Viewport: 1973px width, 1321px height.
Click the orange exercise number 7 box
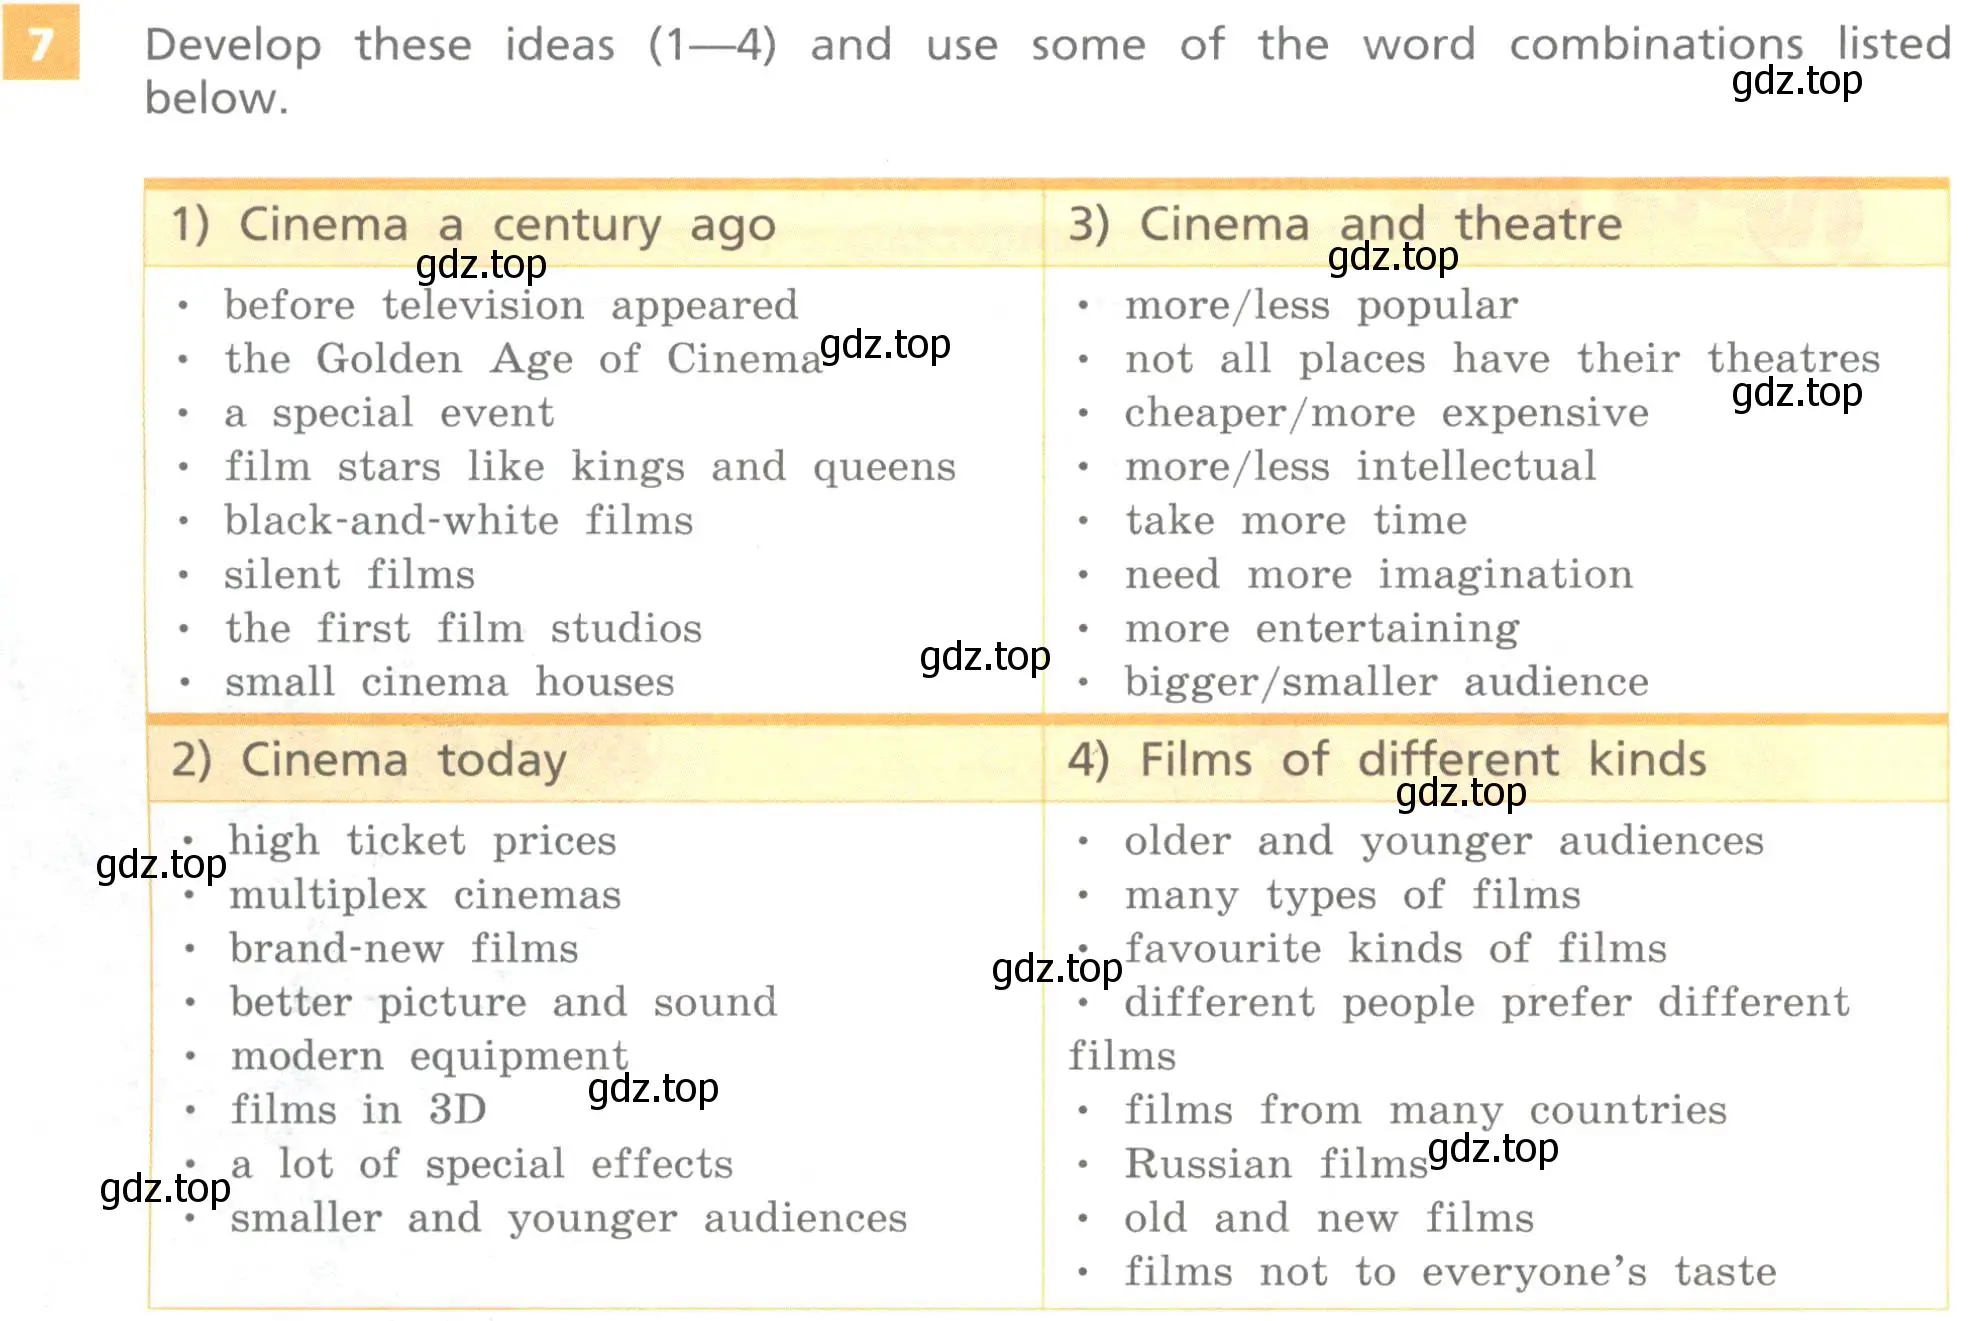click(41, 42)
